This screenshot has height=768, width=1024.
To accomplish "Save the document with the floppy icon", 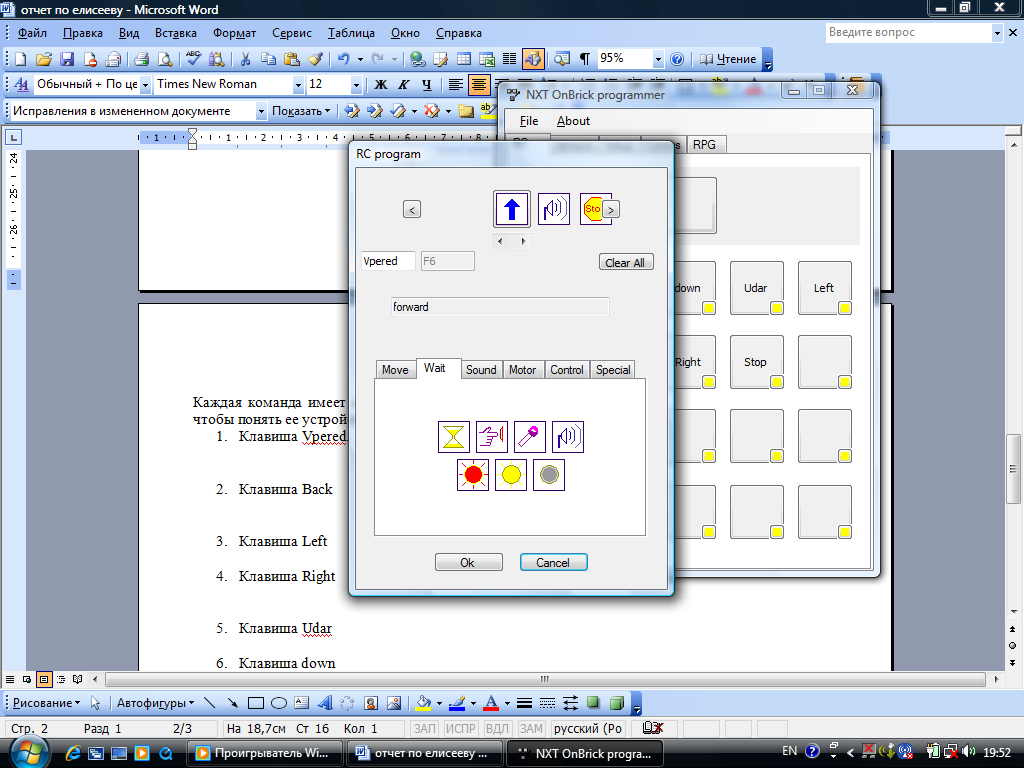I will coord(67,59).
